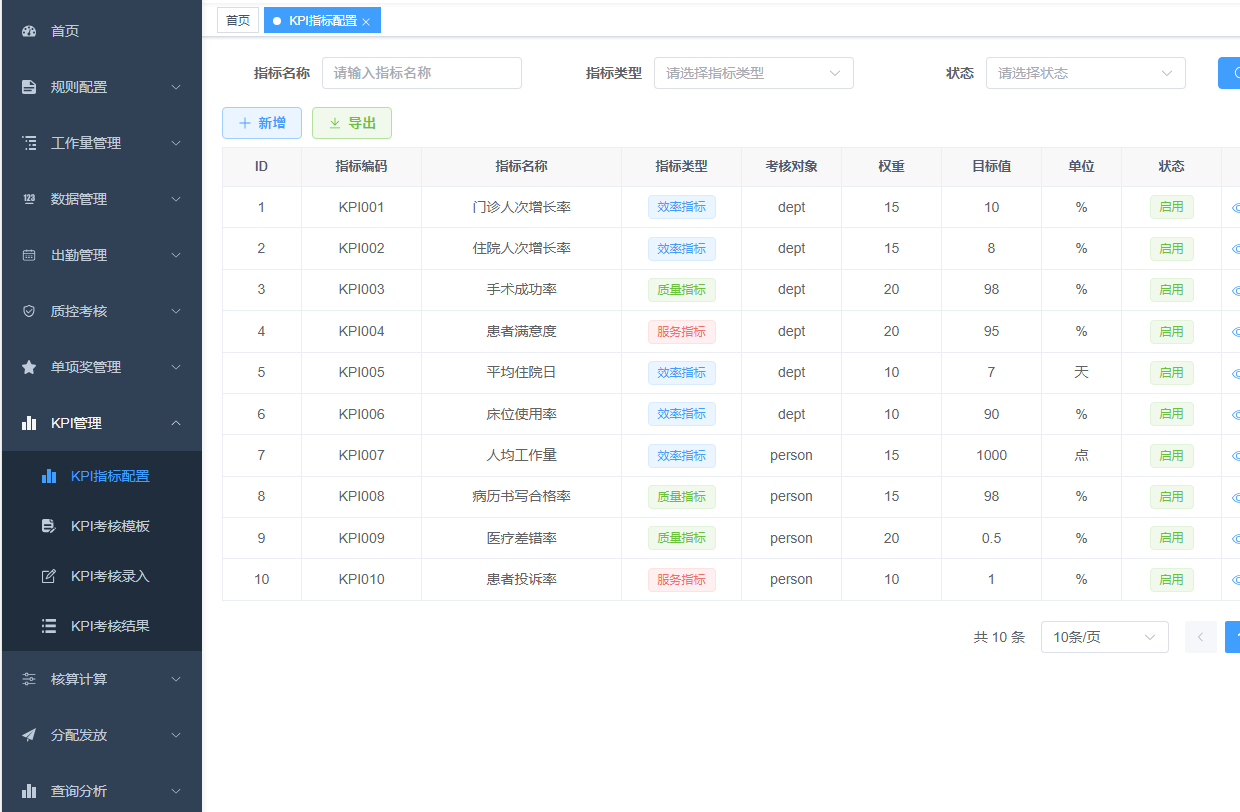Open the 指标类型 dropdown
The width and height of the screenshot is (1240, 812).
[754, 73]
